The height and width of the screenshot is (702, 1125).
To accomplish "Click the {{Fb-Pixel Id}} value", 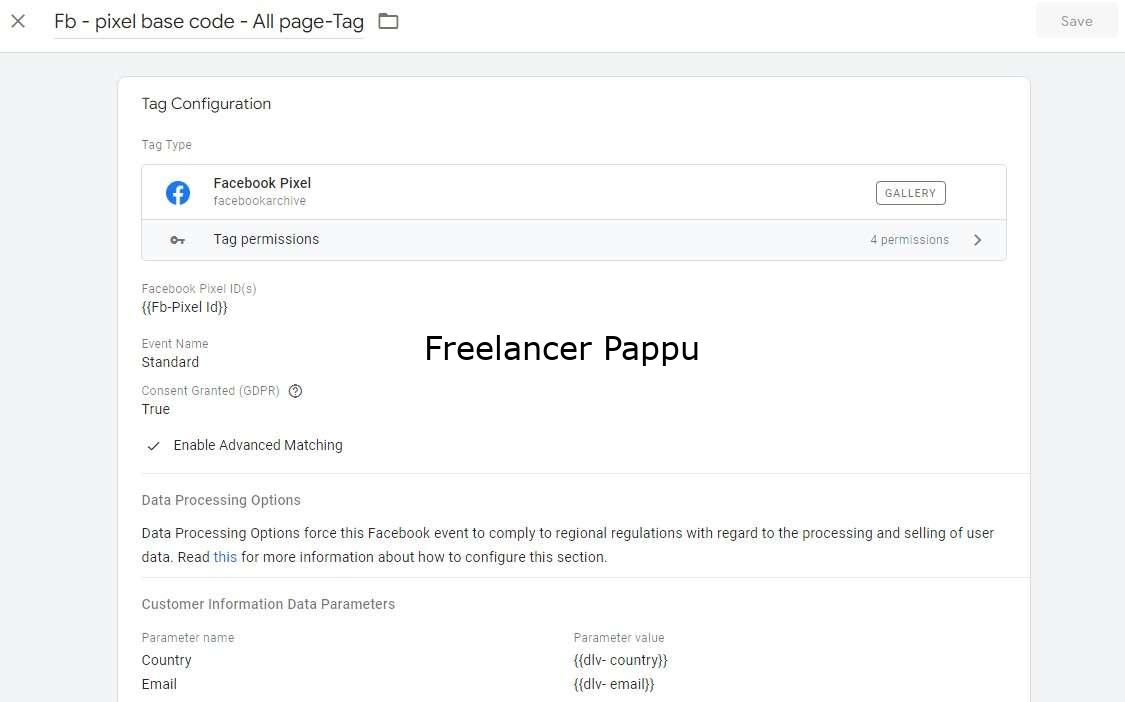I will click(x=184, y=307).
